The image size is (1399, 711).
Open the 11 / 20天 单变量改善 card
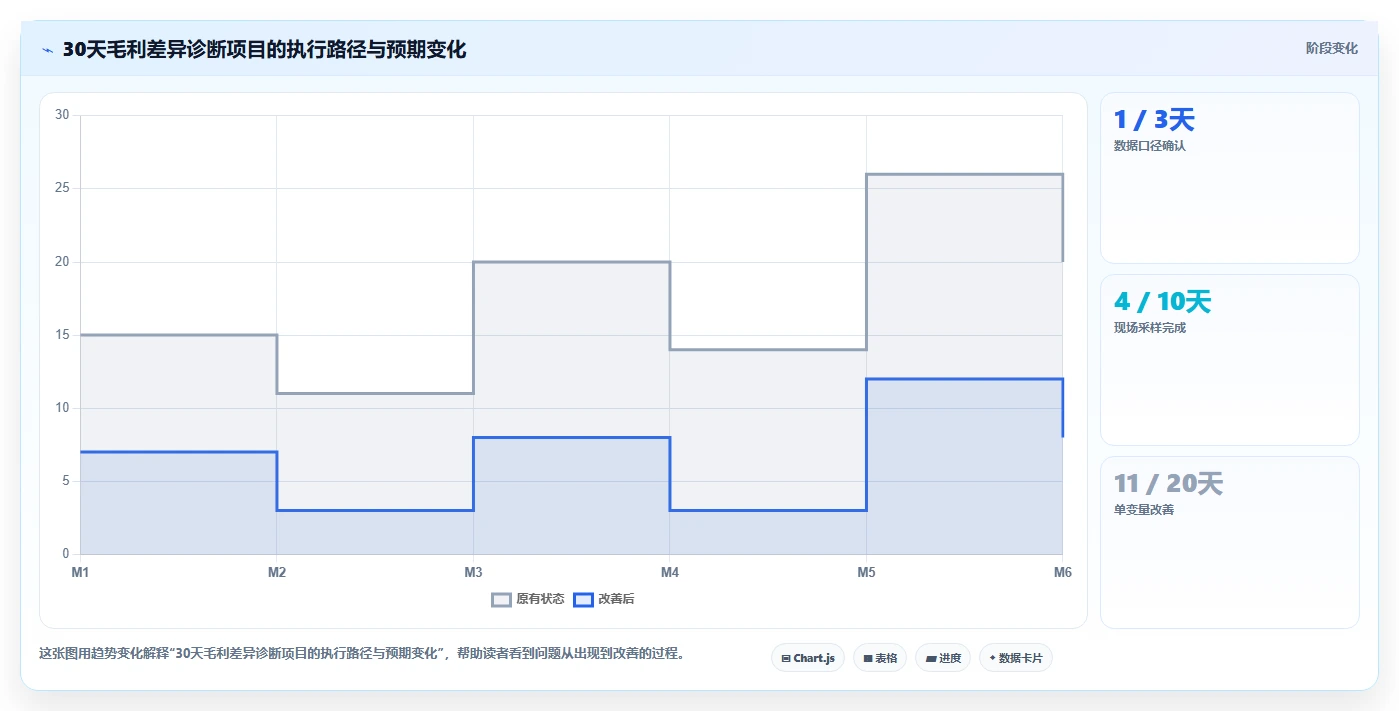[x=1230, y=542]
